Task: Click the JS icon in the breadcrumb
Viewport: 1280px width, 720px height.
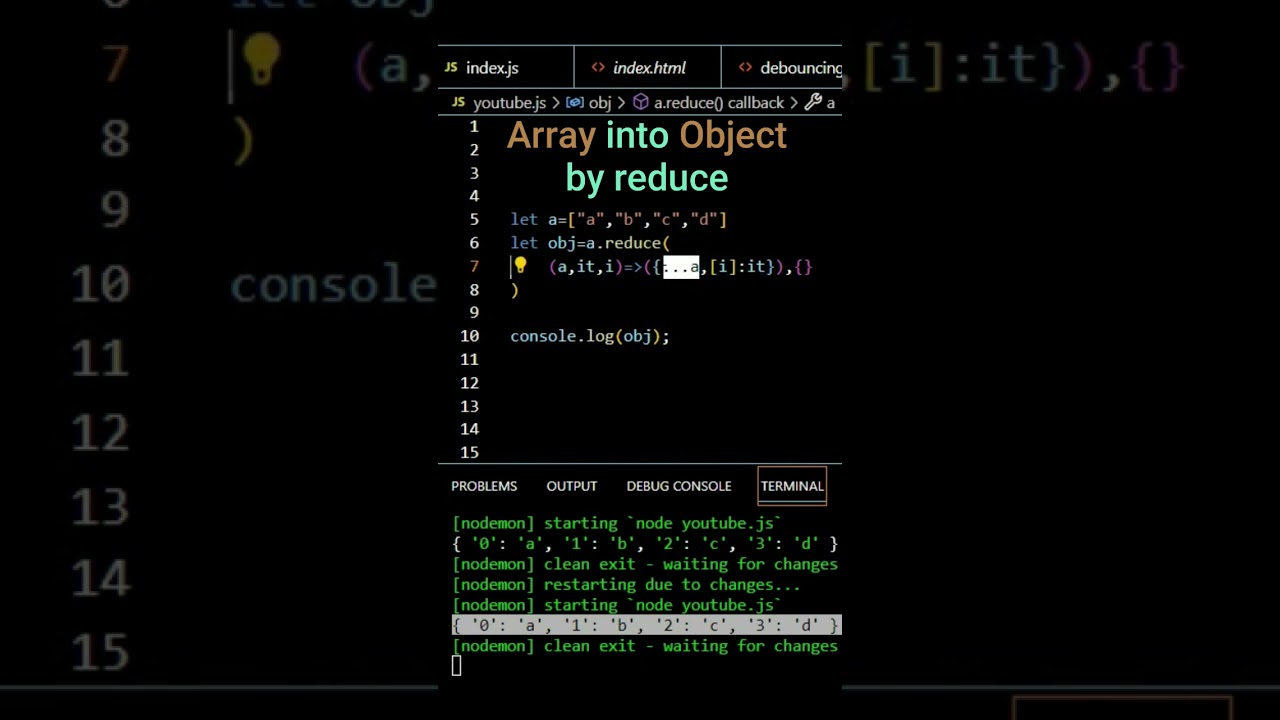Action: pyautogui.click(x=458, y=103)
